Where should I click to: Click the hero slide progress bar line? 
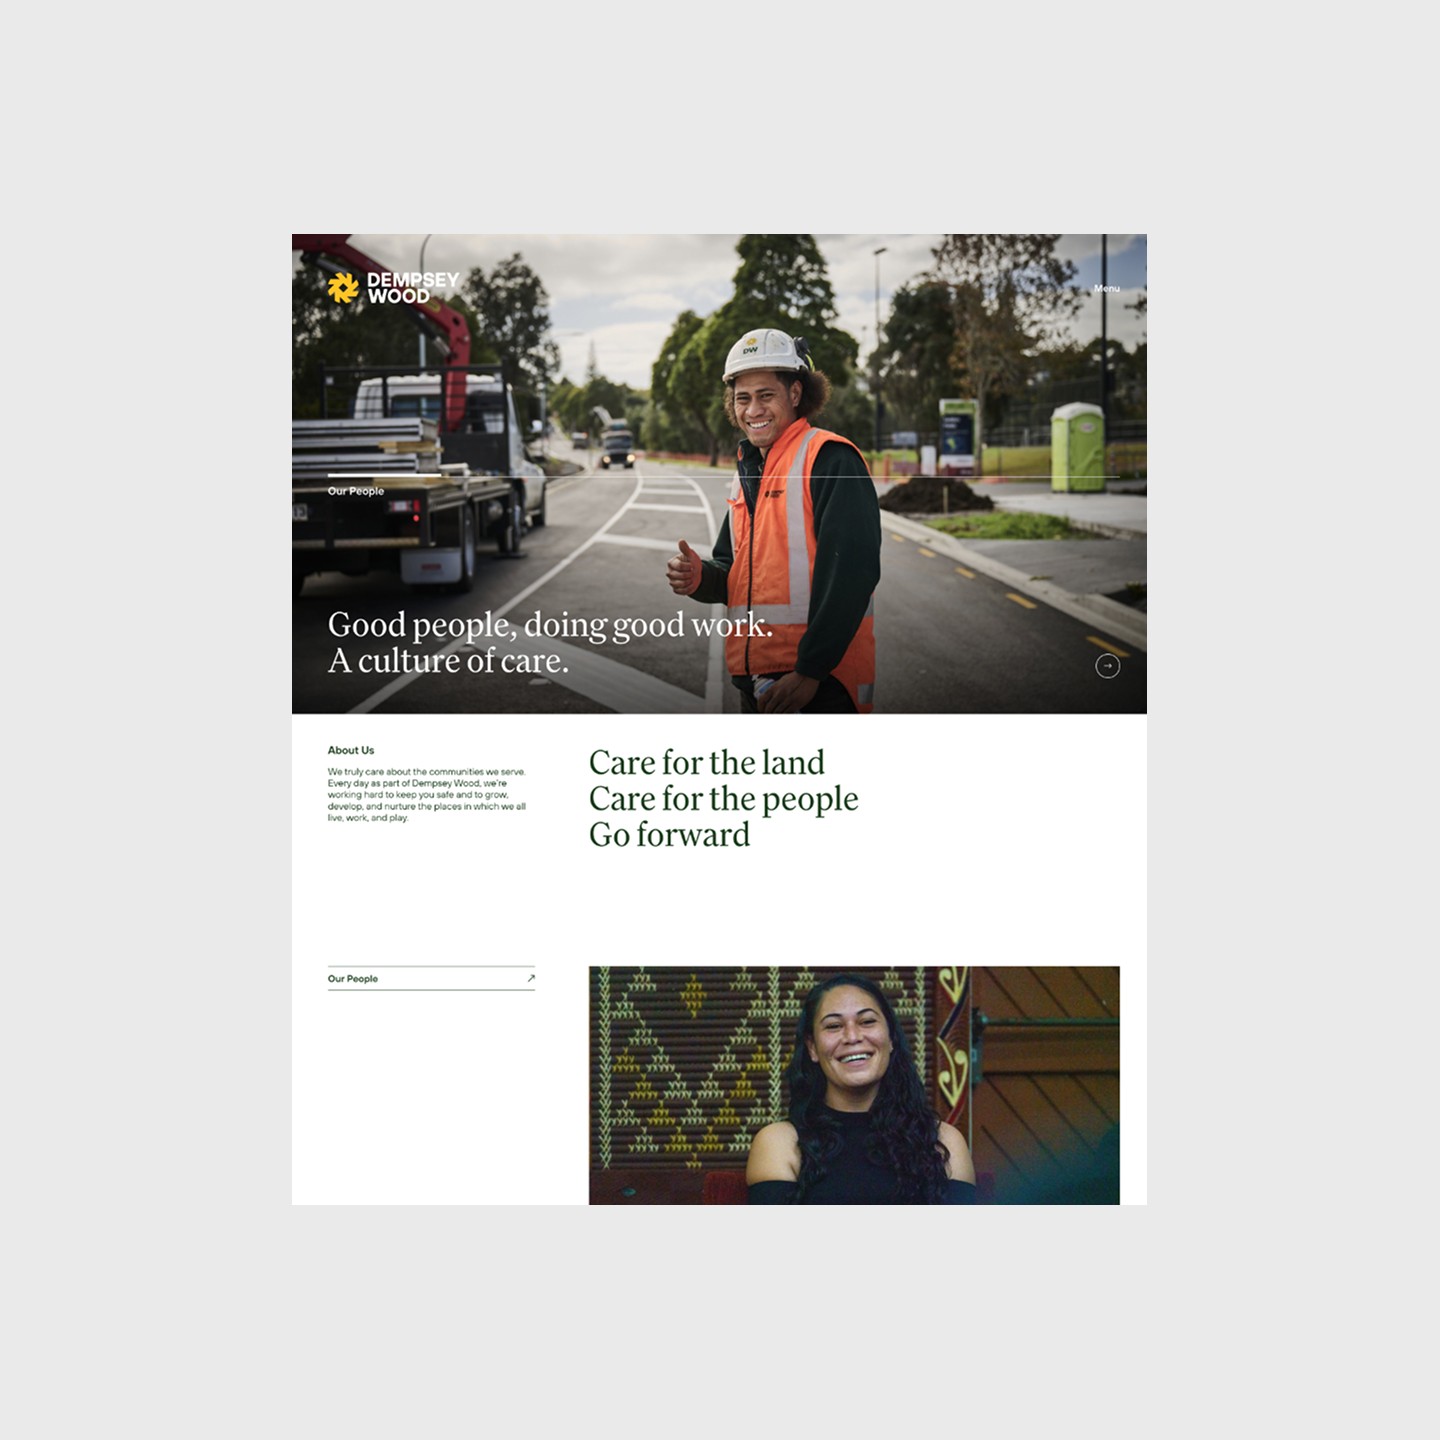pyautogui.click(x=723, y=476)
